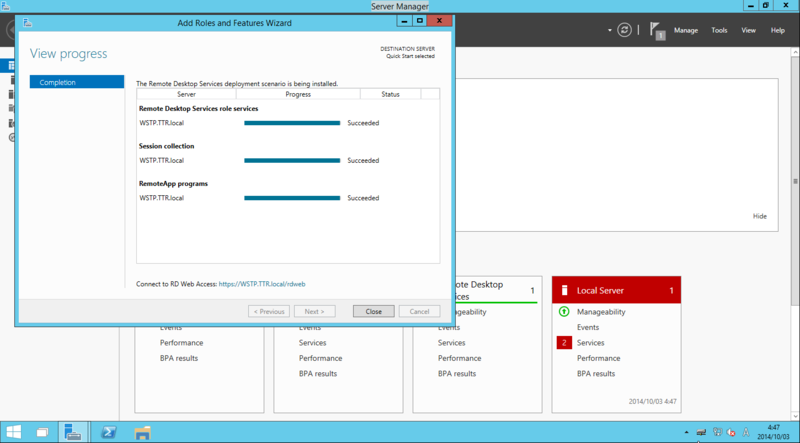Click the muted speaker tray icon

[x=731, y=432]
